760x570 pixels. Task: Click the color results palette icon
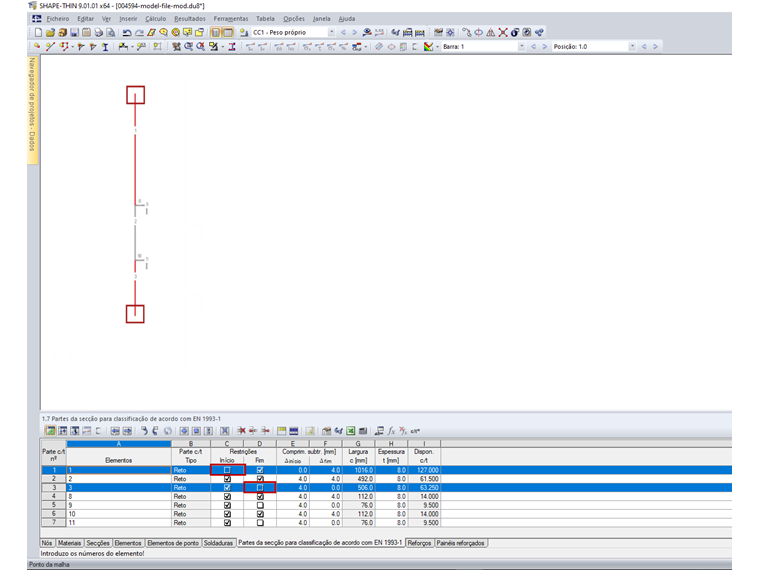tap(428, 47)
